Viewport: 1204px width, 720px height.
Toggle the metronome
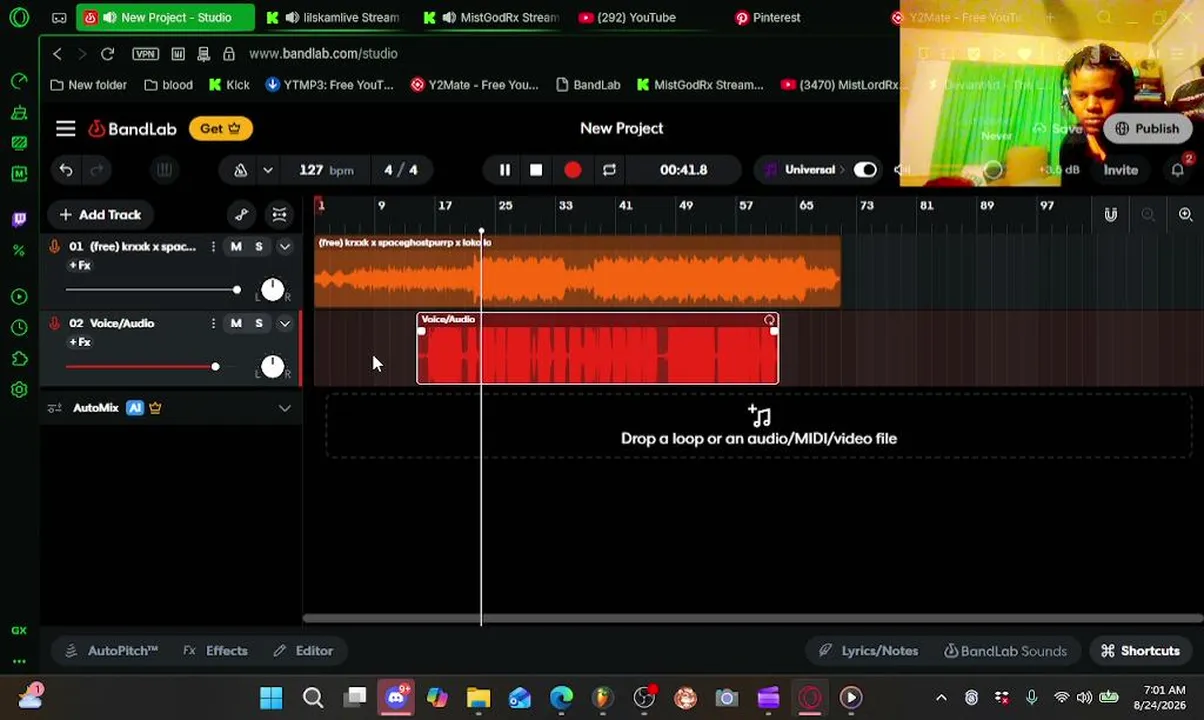pos(241,170)
